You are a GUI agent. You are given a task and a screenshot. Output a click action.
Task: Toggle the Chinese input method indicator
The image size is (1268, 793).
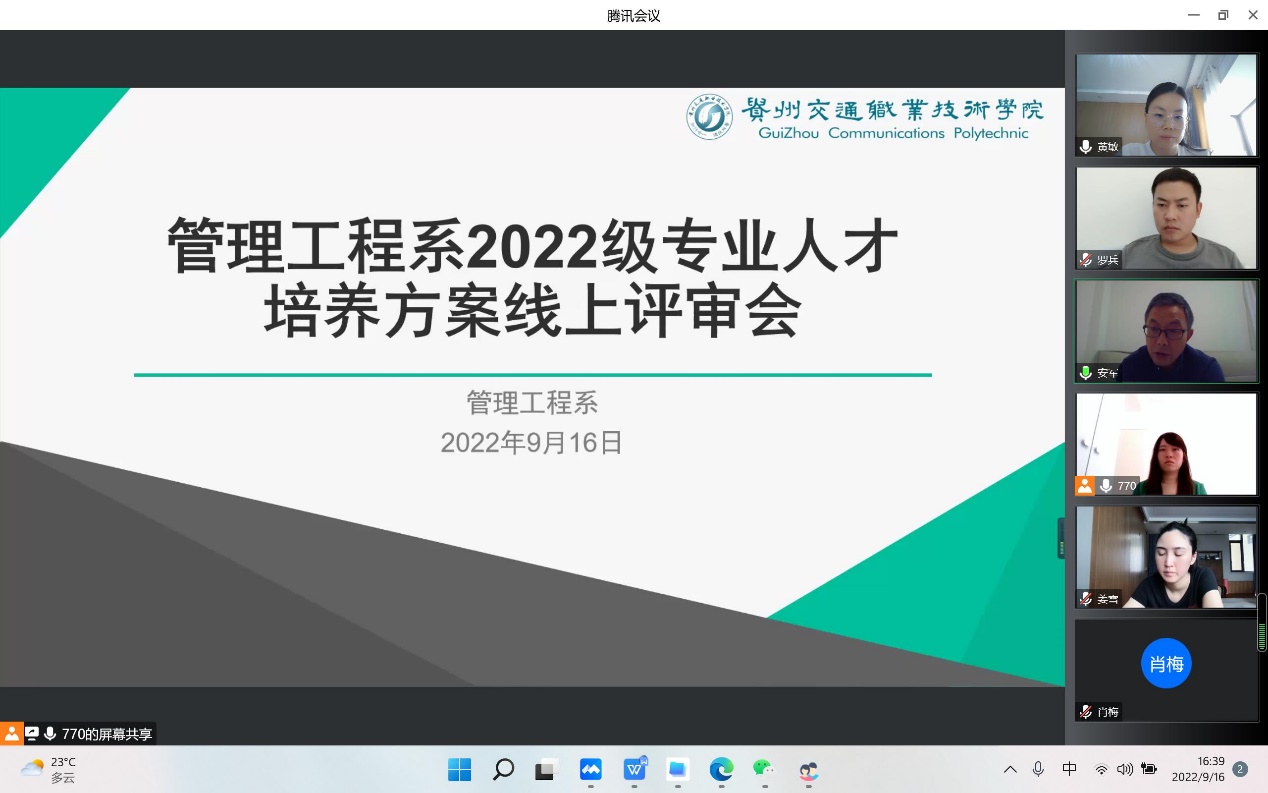click(x=1069, y=769)
